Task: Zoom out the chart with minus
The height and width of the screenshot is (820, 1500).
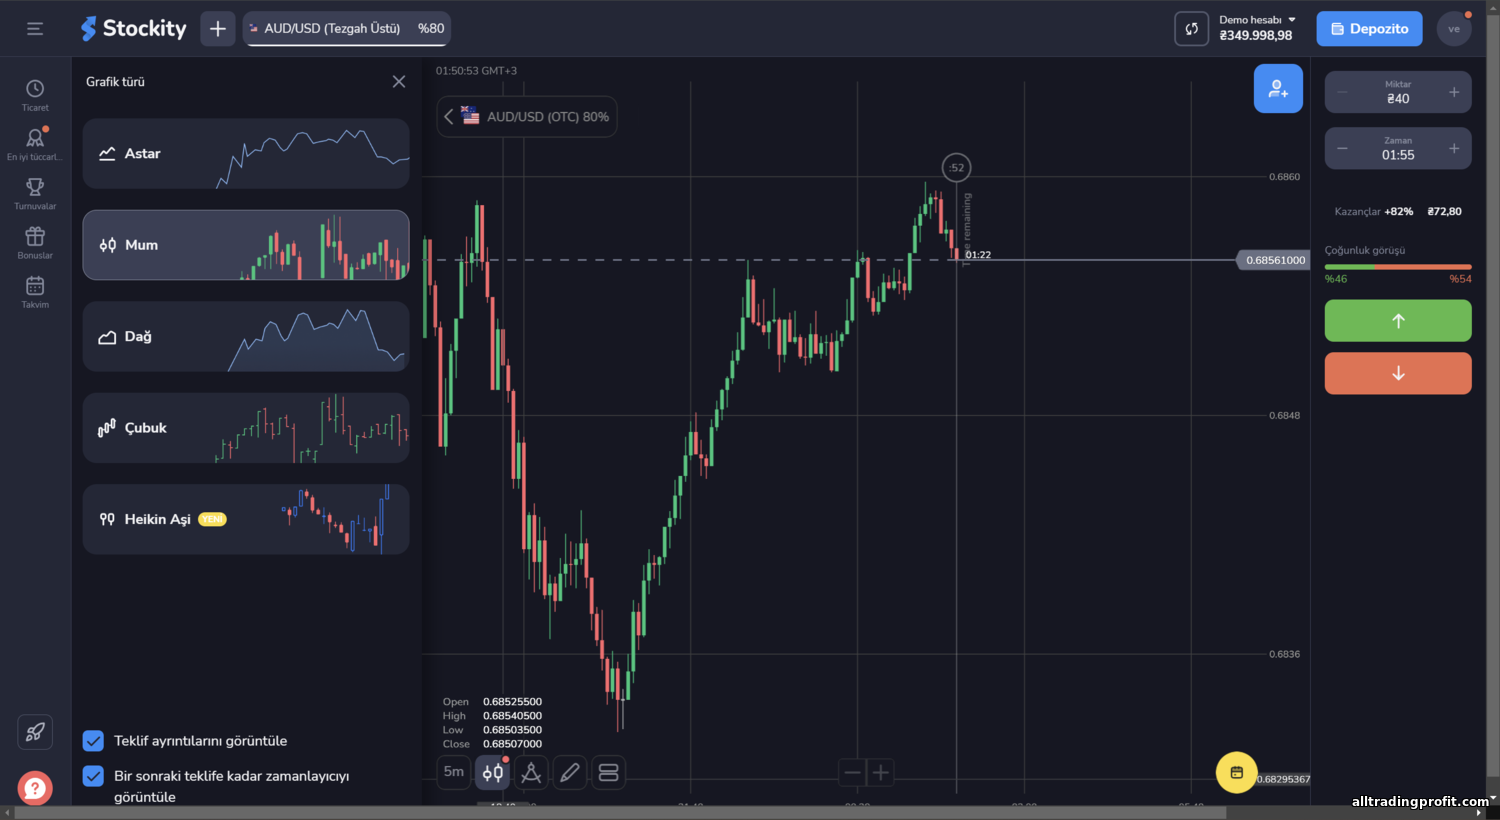Action: 852,772
